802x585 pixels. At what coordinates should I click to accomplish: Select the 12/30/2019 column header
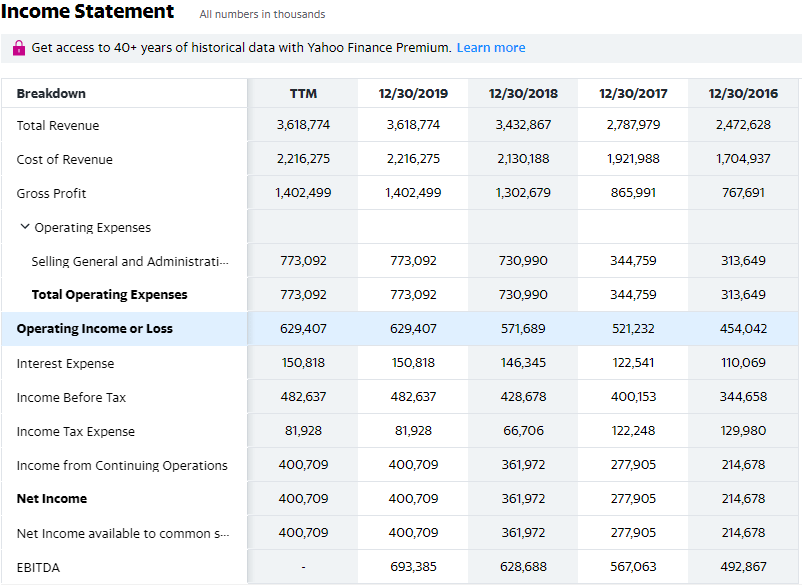[413, 94]
